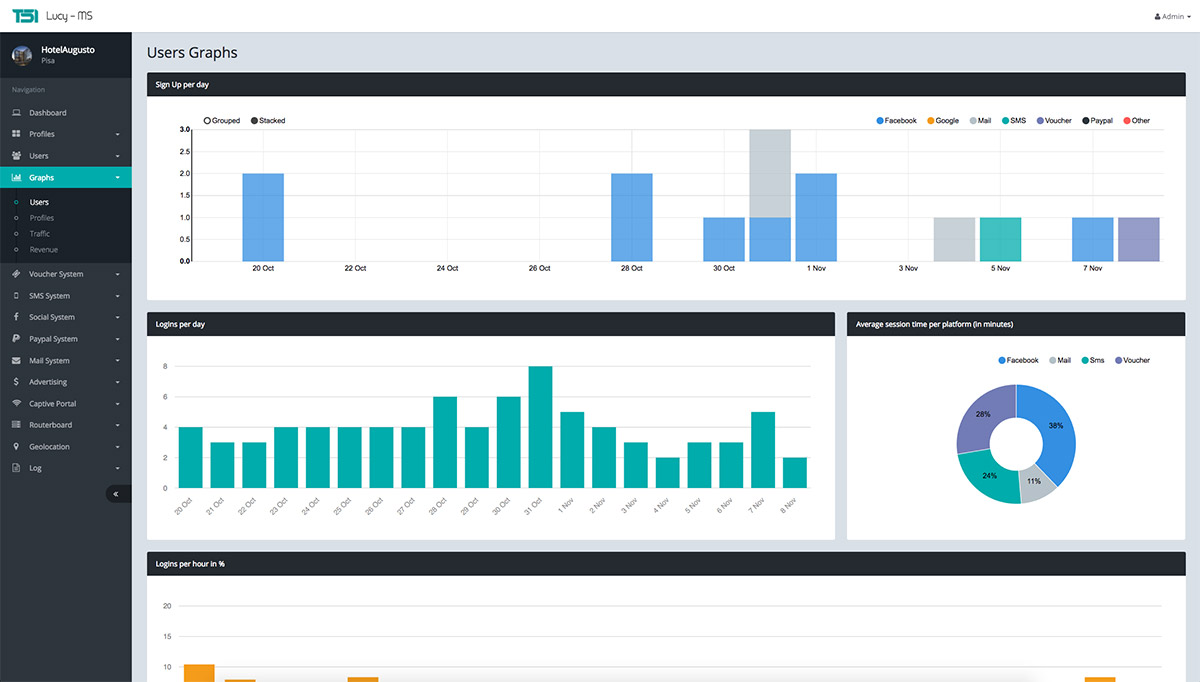Viewport: 1200px width, 682px height.
Task: Toggle Facebook in session-time legend
Action: (x=1018, y=360)
